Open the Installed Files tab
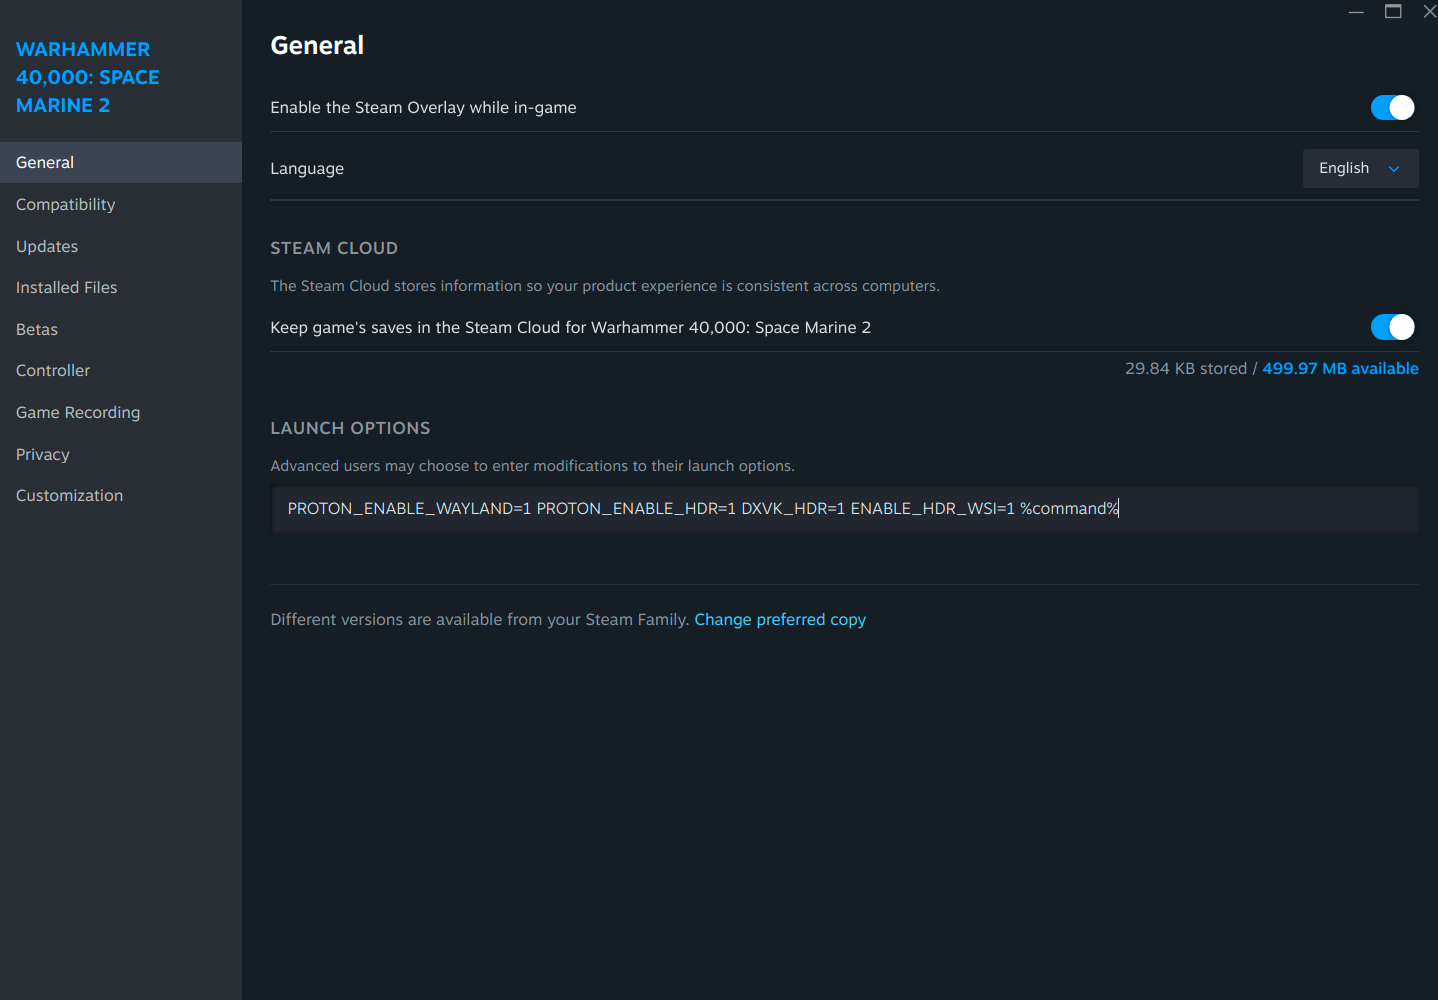The height and width of the screenshot is (1000, 1438). coord(121,287)
